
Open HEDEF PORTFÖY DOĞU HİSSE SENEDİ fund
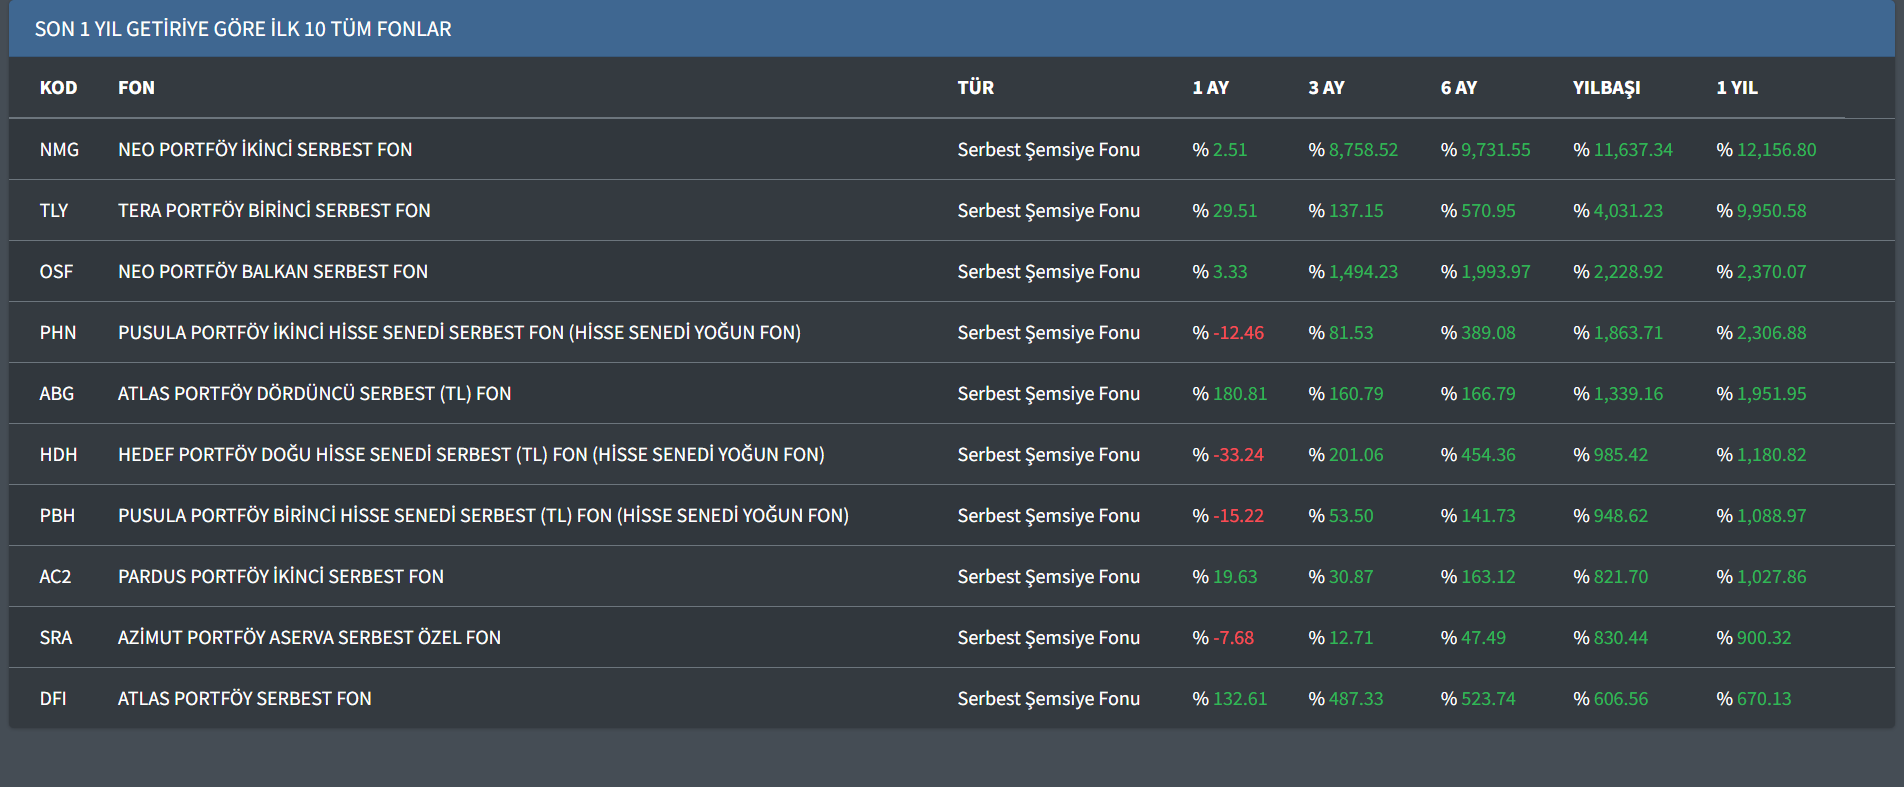471,455
